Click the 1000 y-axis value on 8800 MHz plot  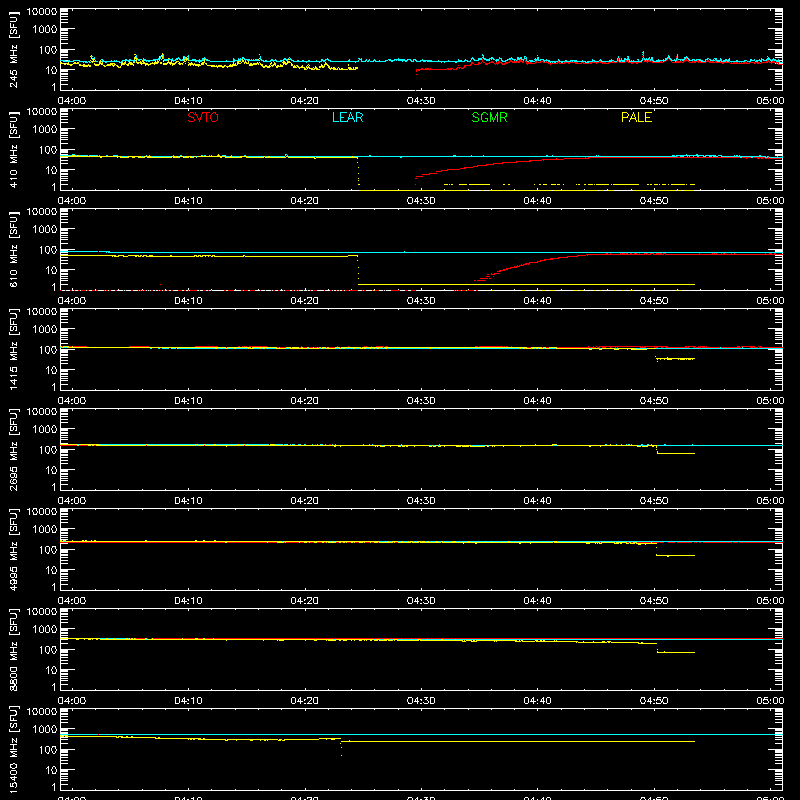tap(45, 630)
